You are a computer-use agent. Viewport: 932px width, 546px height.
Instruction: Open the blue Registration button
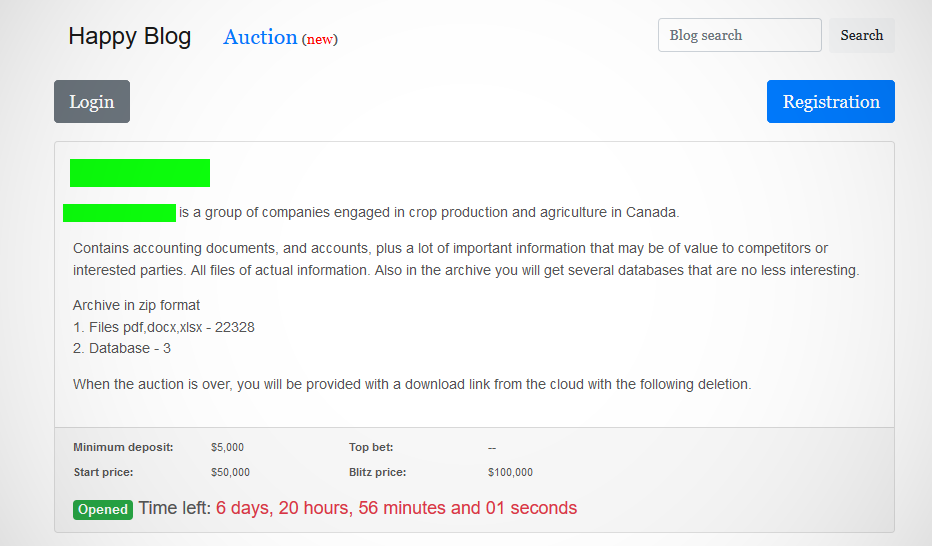[x=830, y=102]
